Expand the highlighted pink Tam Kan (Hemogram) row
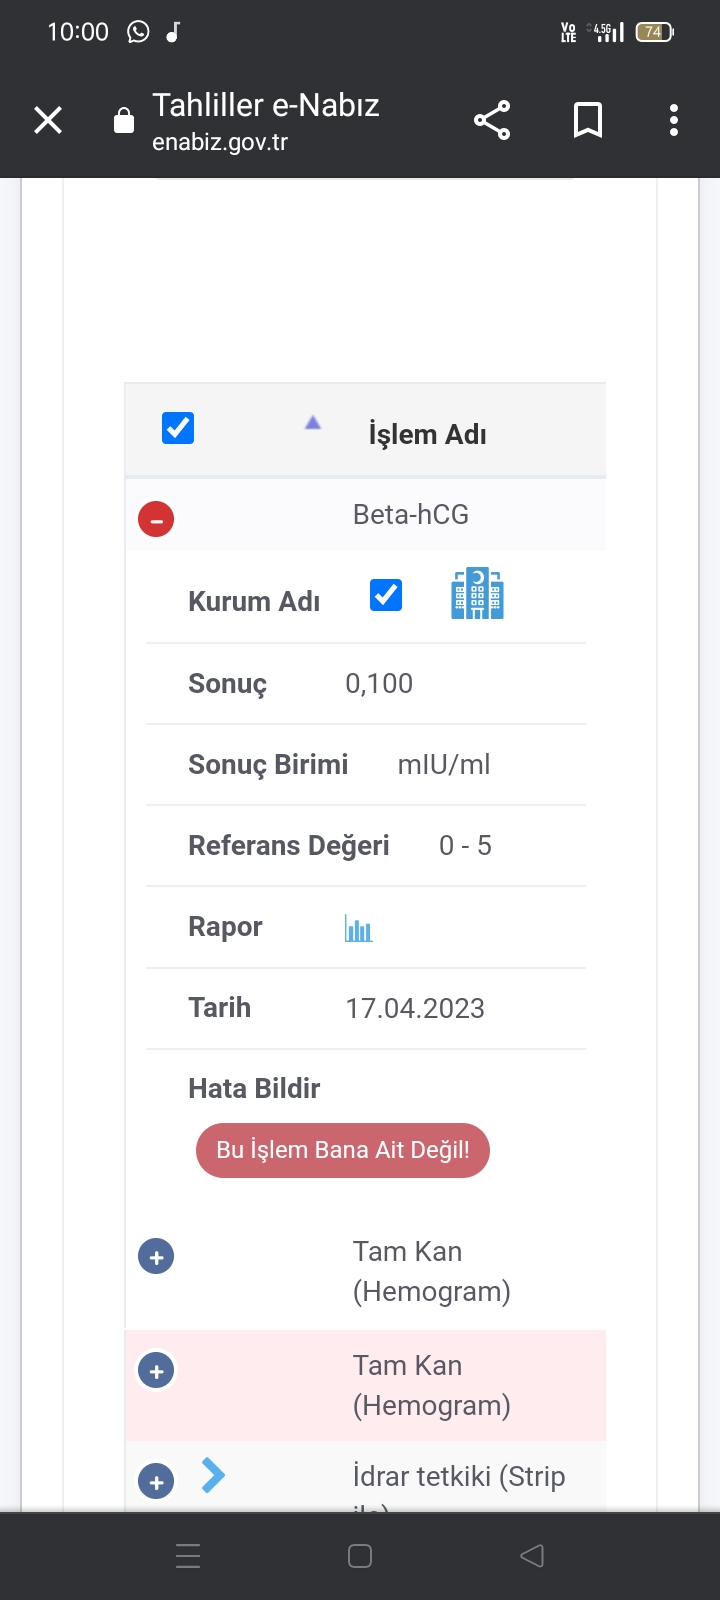The width and height of the screenshot is (720, 1600). click(156, 1371)
